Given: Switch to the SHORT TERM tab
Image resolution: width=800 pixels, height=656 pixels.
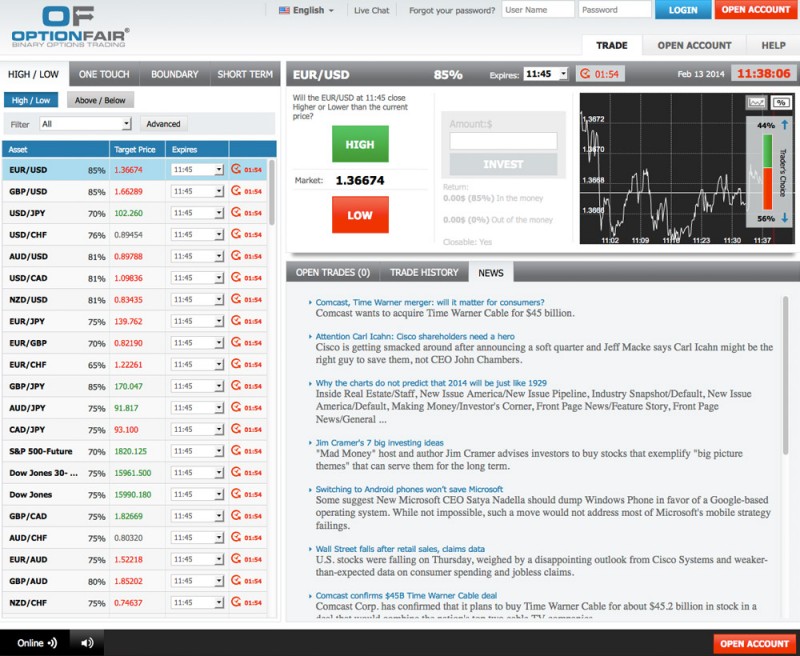Looking at the screenshot, I should (245, 74).
